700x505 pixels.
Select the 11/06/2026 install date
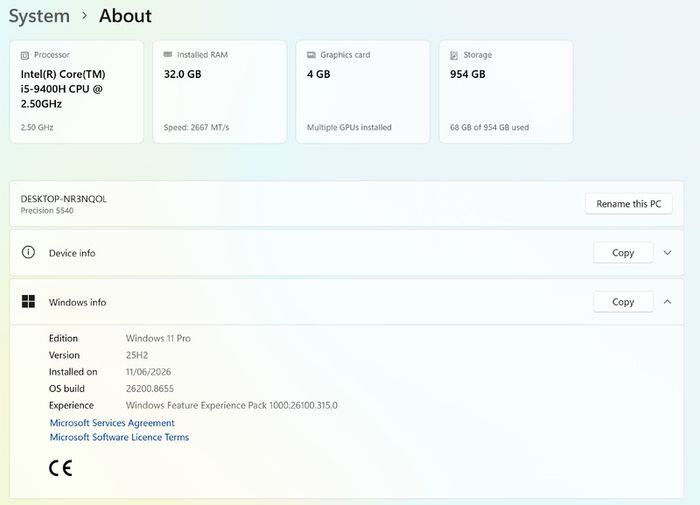(148, 372)
